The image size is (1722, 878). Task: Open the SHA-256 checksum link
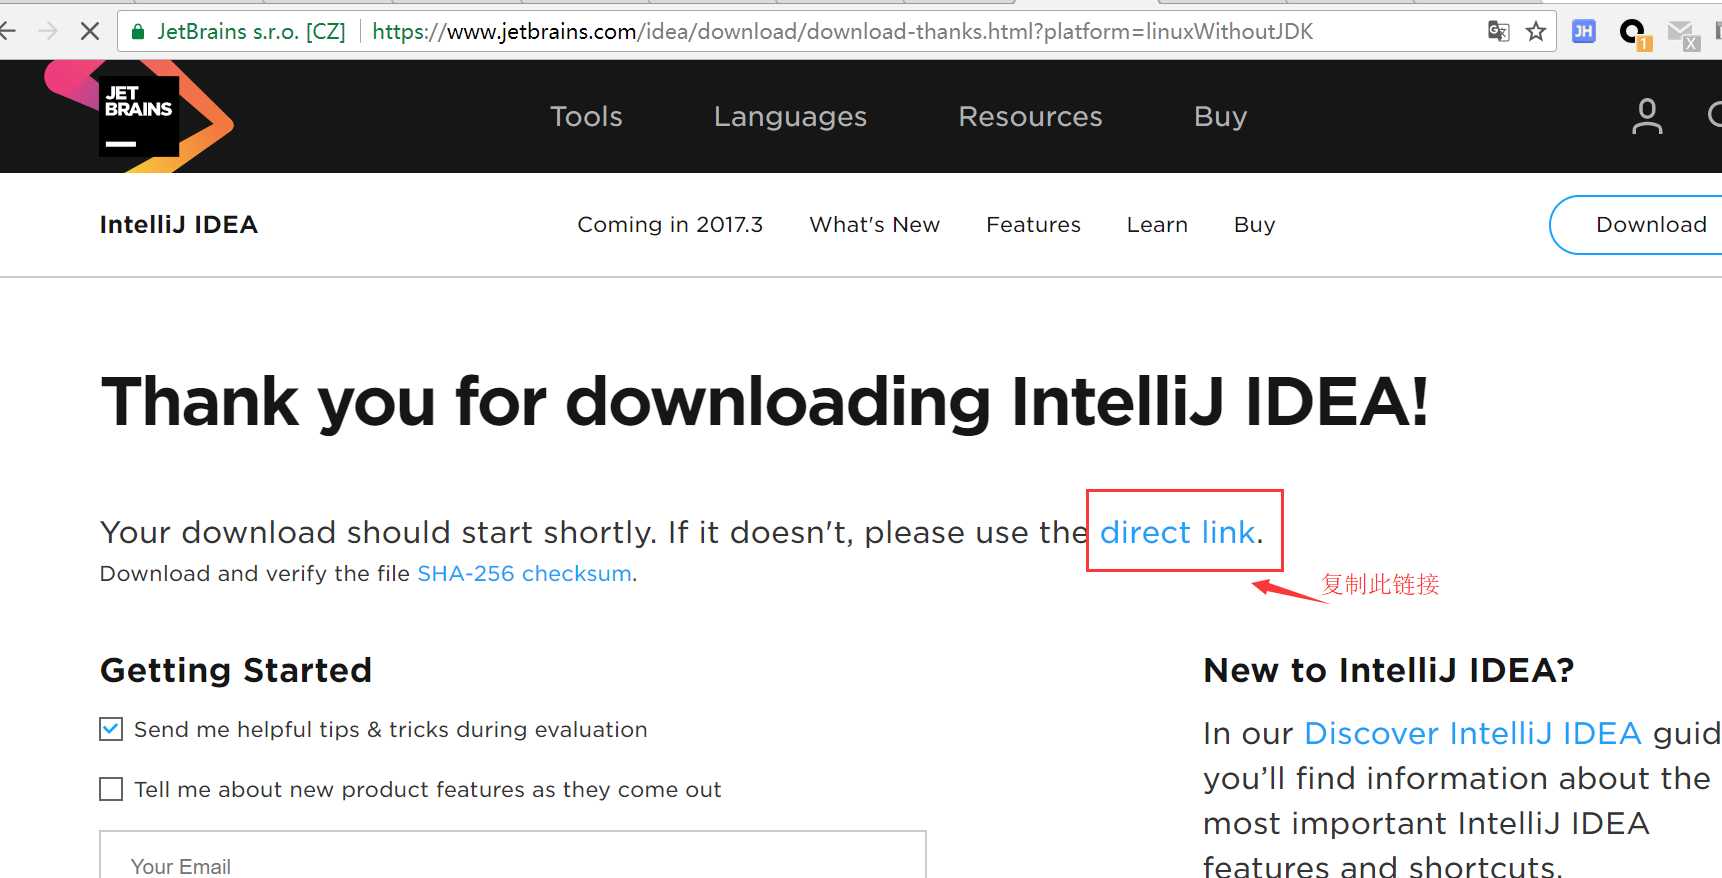point(524,573)
